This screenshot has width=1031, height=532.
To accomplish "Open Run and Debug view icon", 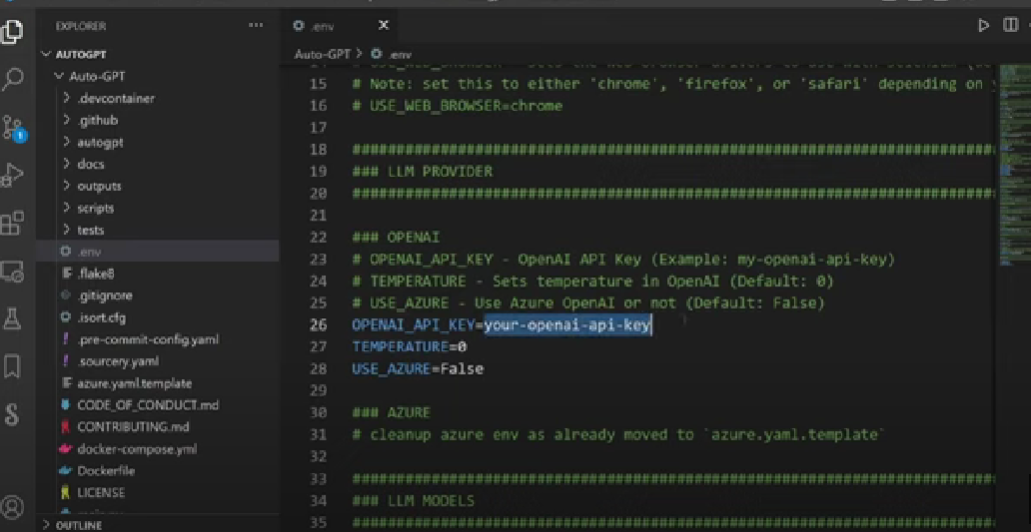I will (12, 176).
